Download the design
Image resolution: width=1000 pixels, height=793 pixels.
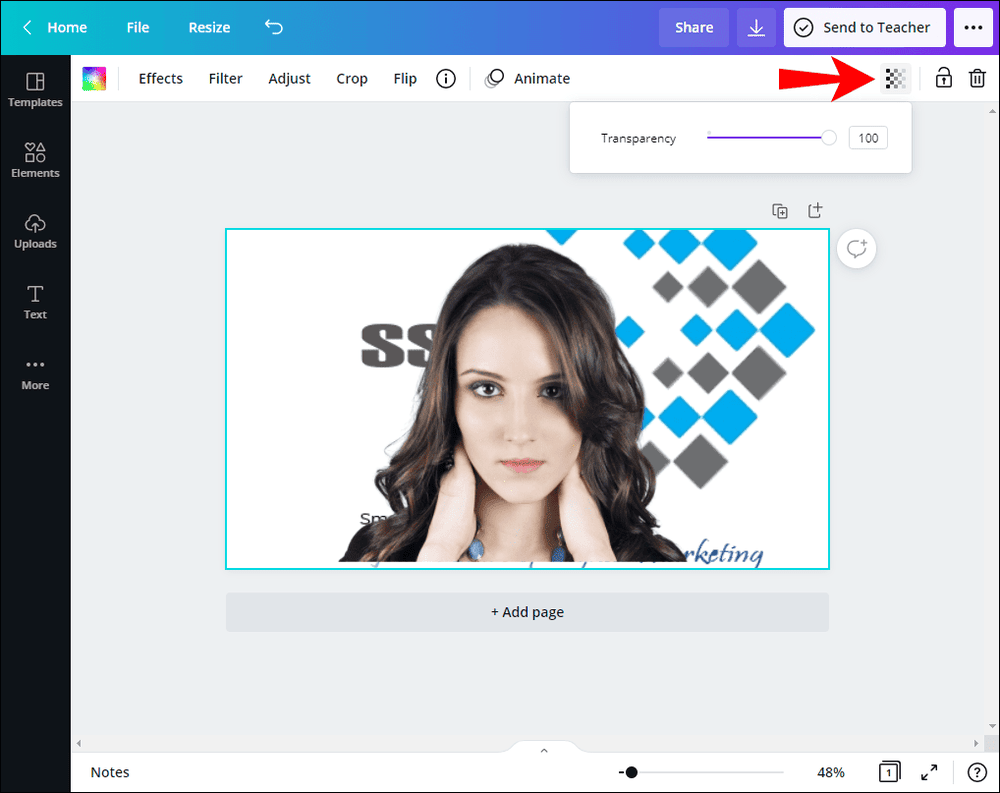click(x=757, y=27)
